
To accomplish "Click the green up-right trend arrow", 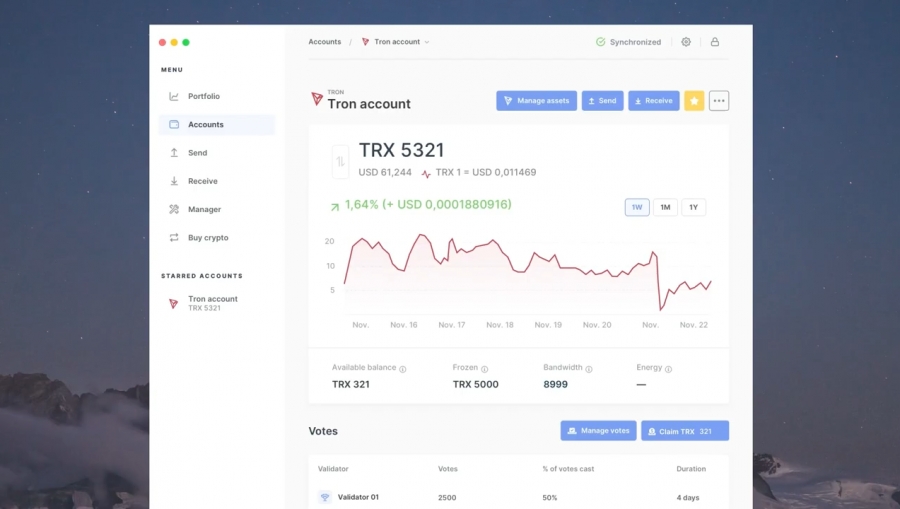I will [335, 207].
